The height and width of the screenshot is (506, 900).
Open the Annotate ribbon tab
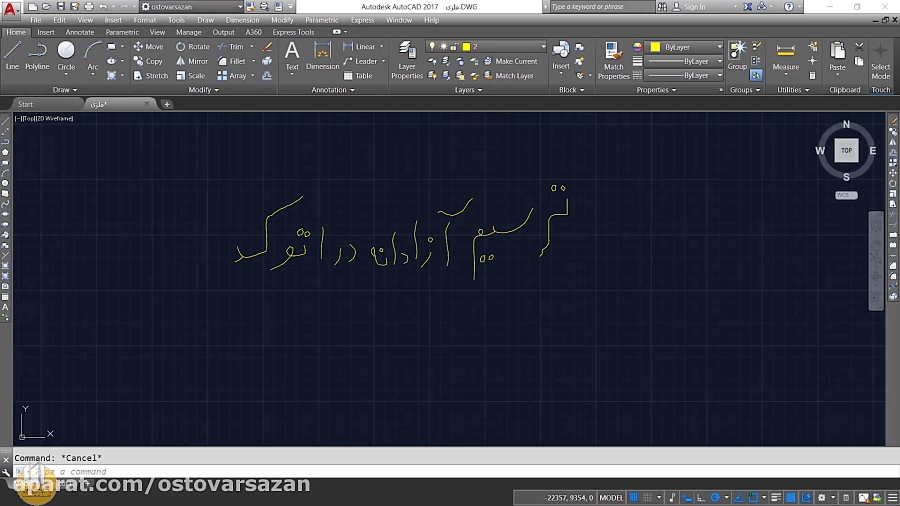[x=80, y=32]
